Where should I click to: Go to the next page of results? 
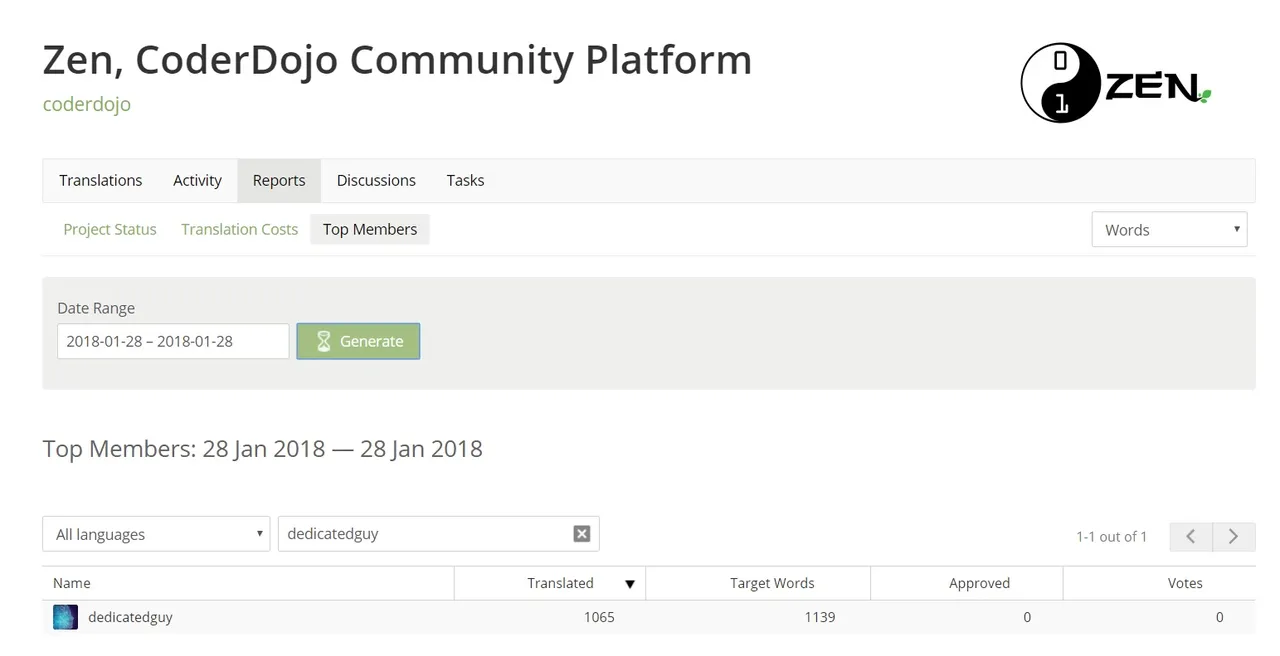click(x=1234, y=536)
